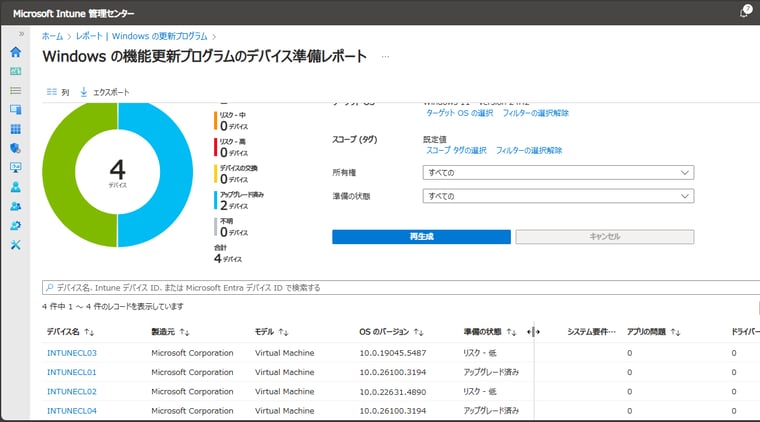The width and height of the screenshot is (760, 422).
Task: Click the search magnifier icon in search box
Action: tap(49, 288)
